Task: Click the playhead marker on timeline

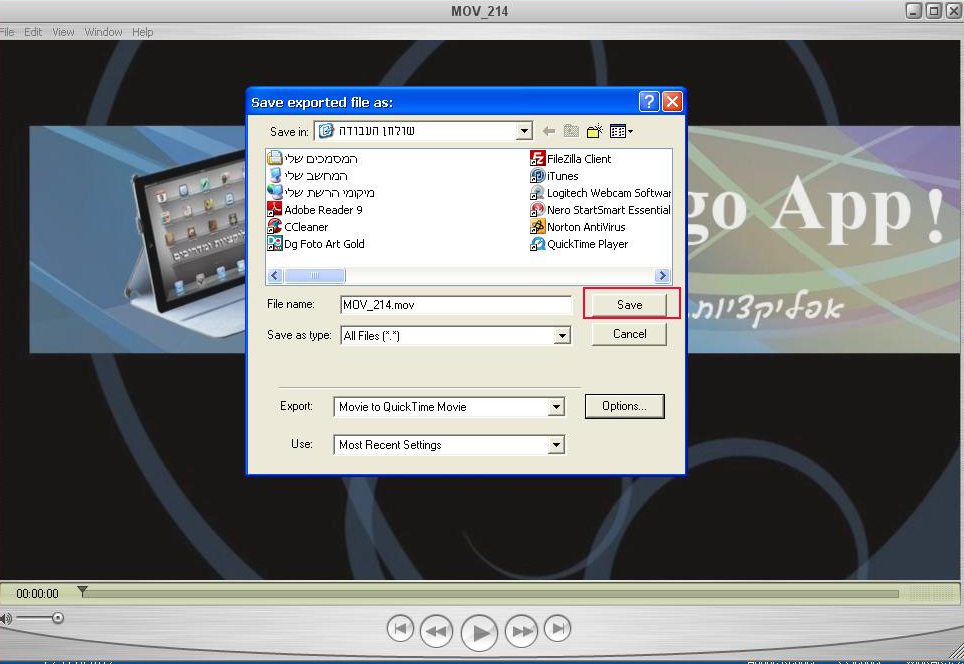Action: (82, 591)
